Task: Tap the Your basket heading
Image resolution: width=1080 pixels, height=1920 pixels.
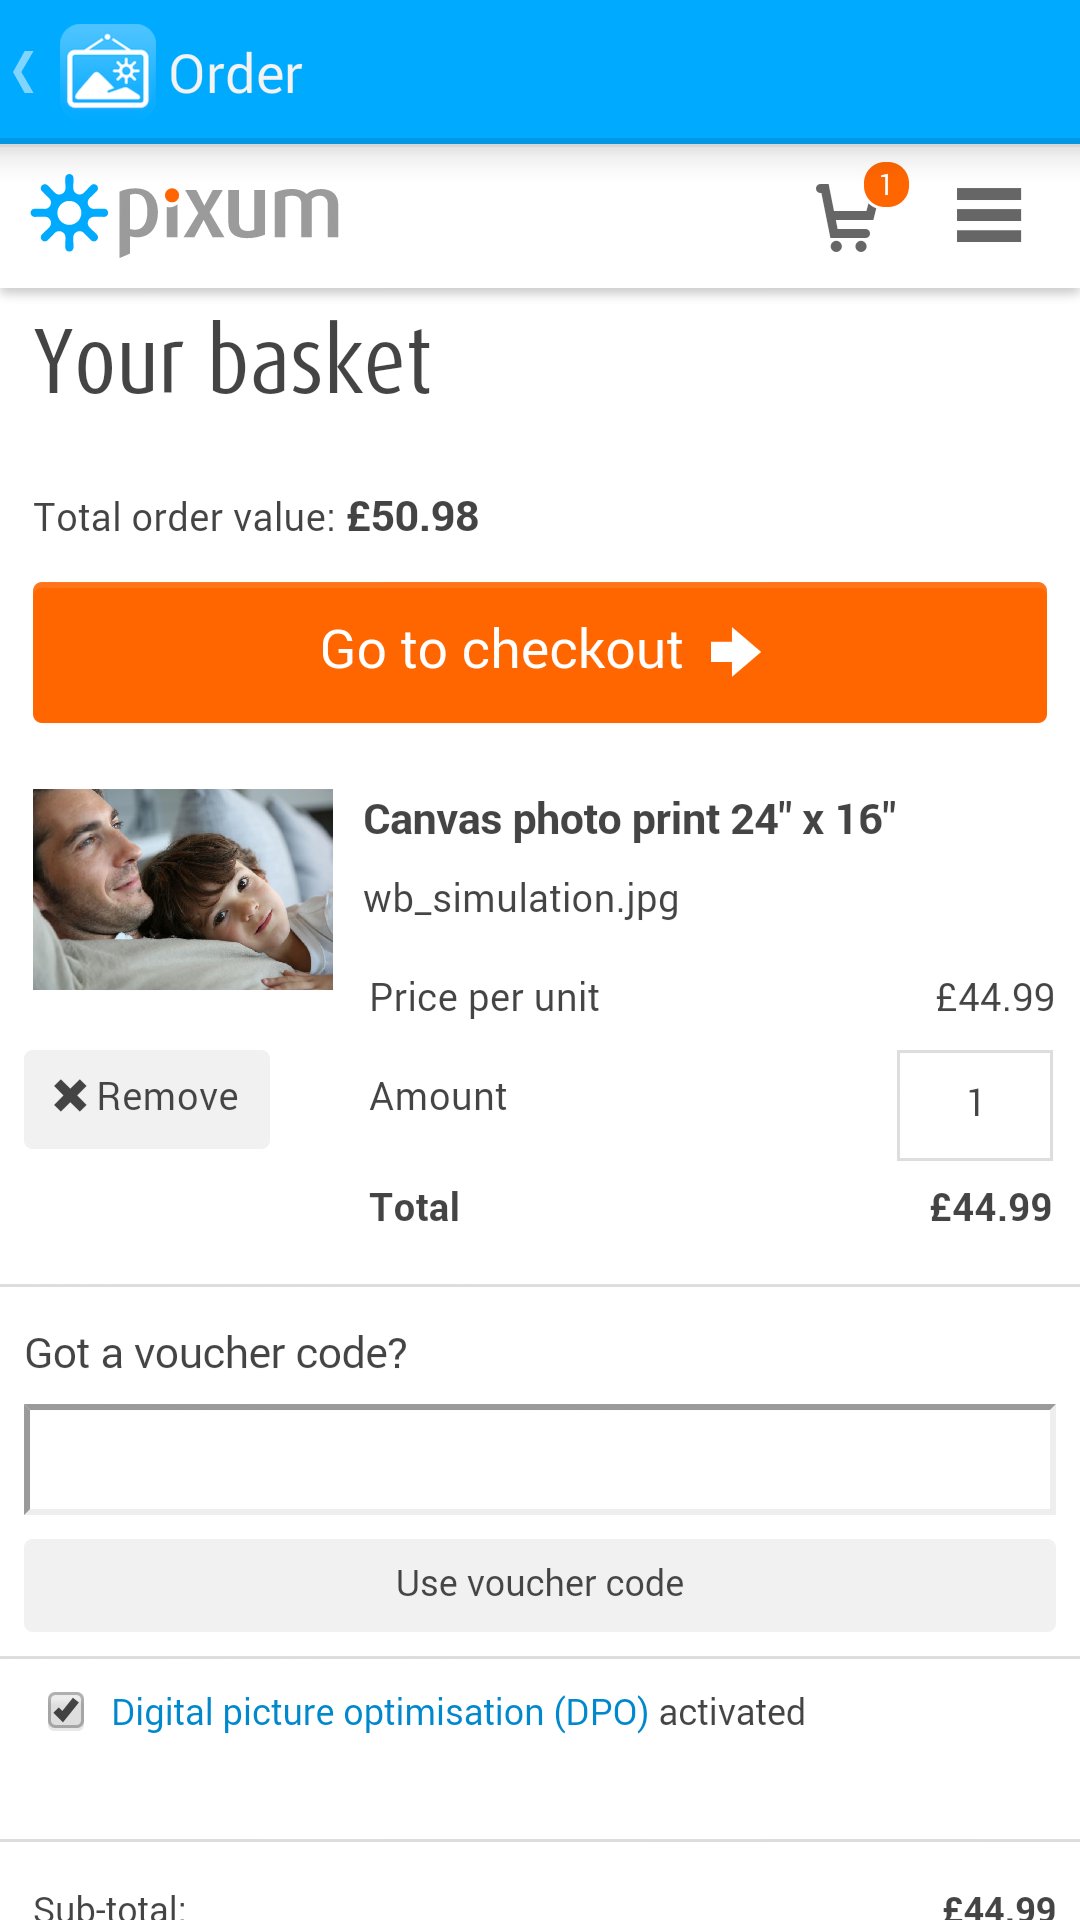Action: tap(232, 361)
